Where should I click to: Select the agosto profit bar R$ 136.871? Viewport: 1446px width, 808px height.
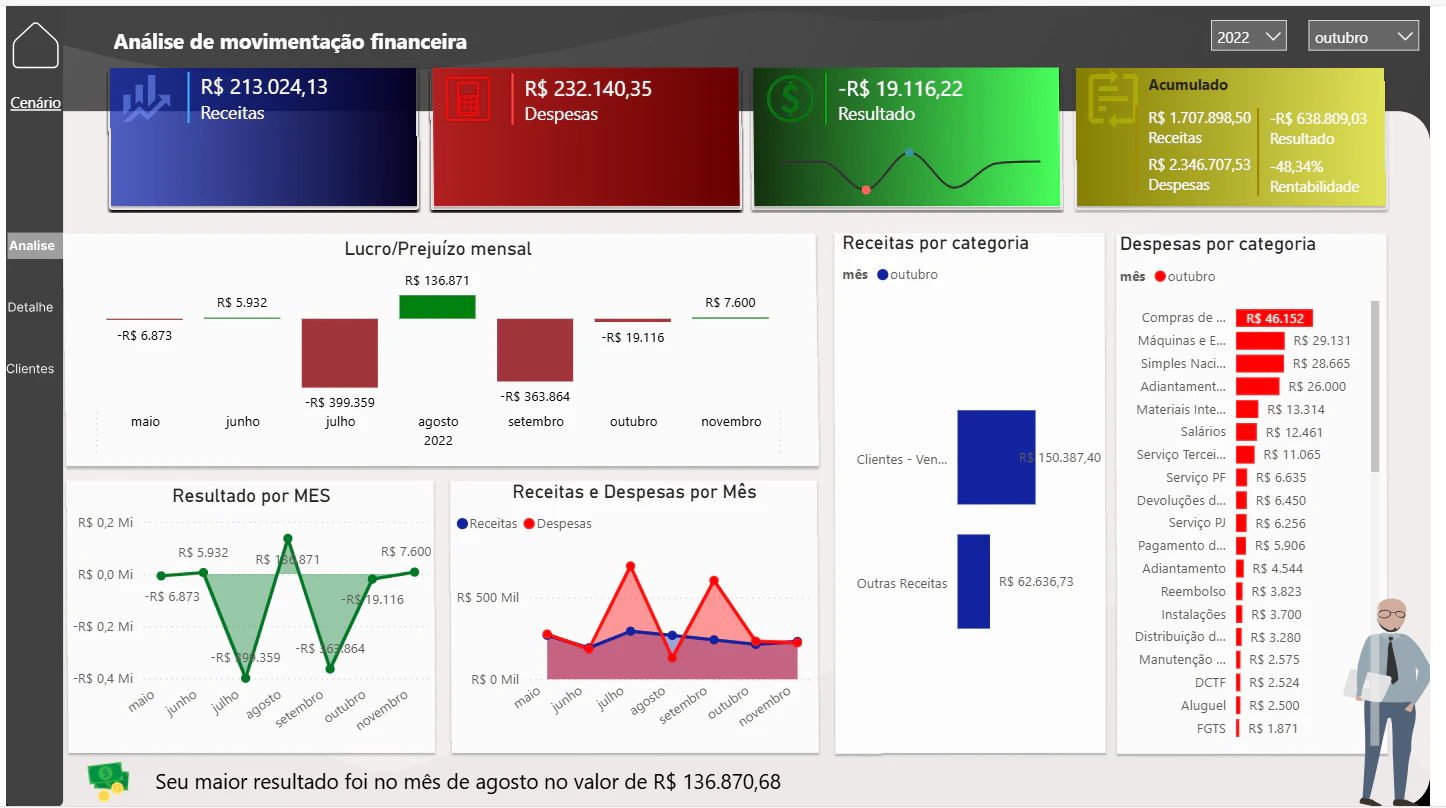pyautogui.click(x=437, y=306)
